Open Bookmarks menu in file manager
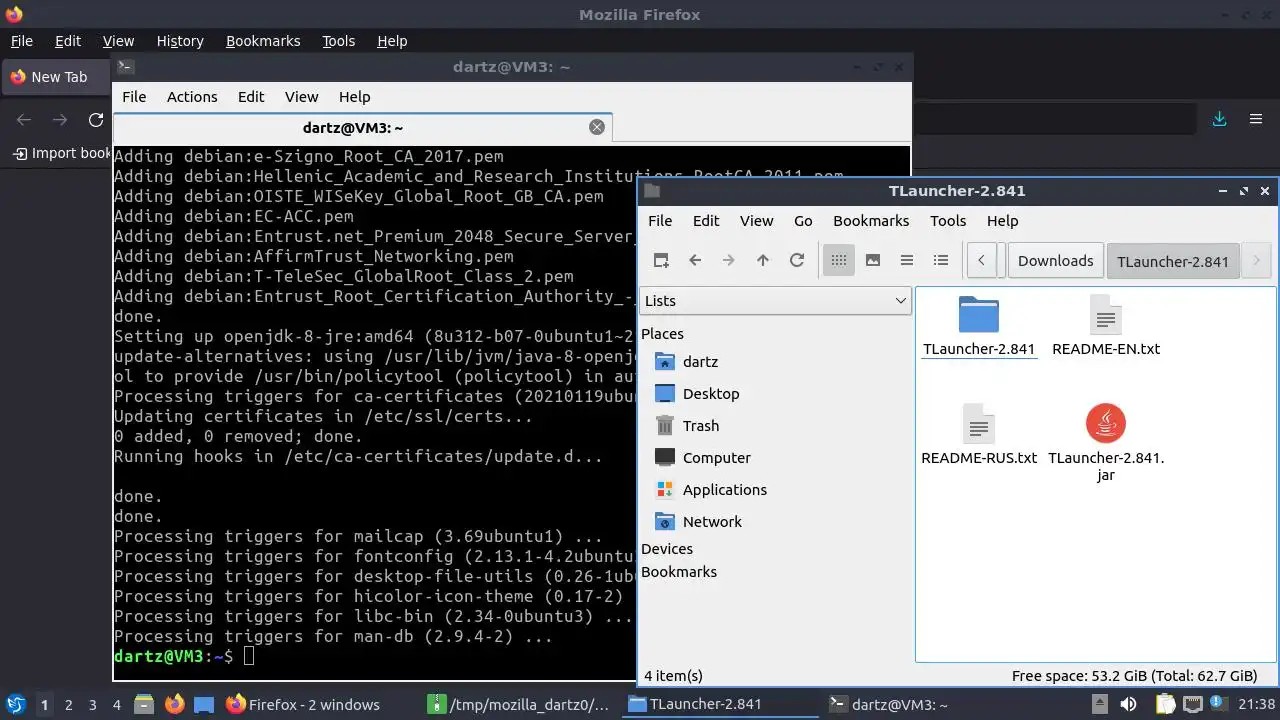The image size is (1280, 720). pos(871,221)
